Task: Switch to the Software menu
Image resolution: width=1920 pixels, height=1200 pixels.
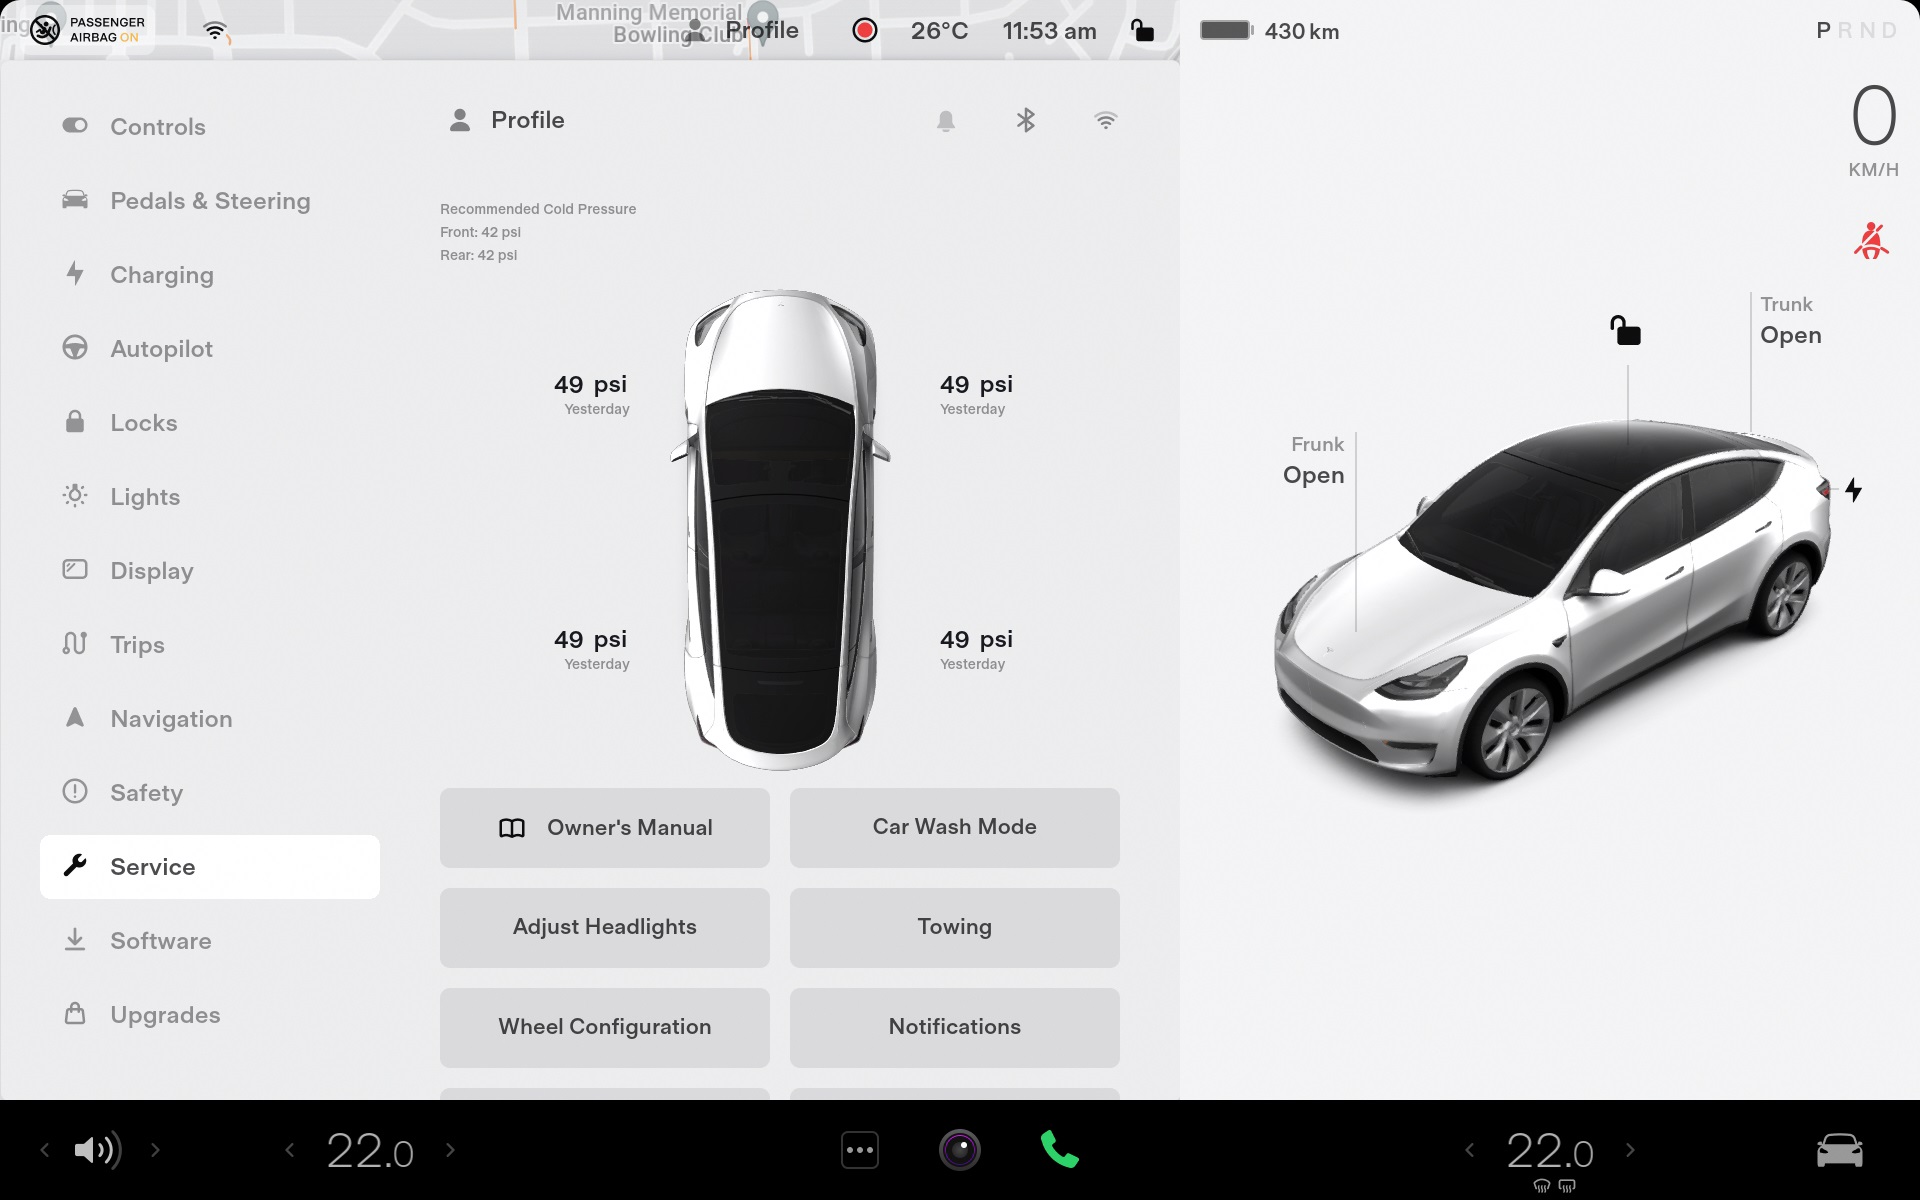Action: pos(160,941)
